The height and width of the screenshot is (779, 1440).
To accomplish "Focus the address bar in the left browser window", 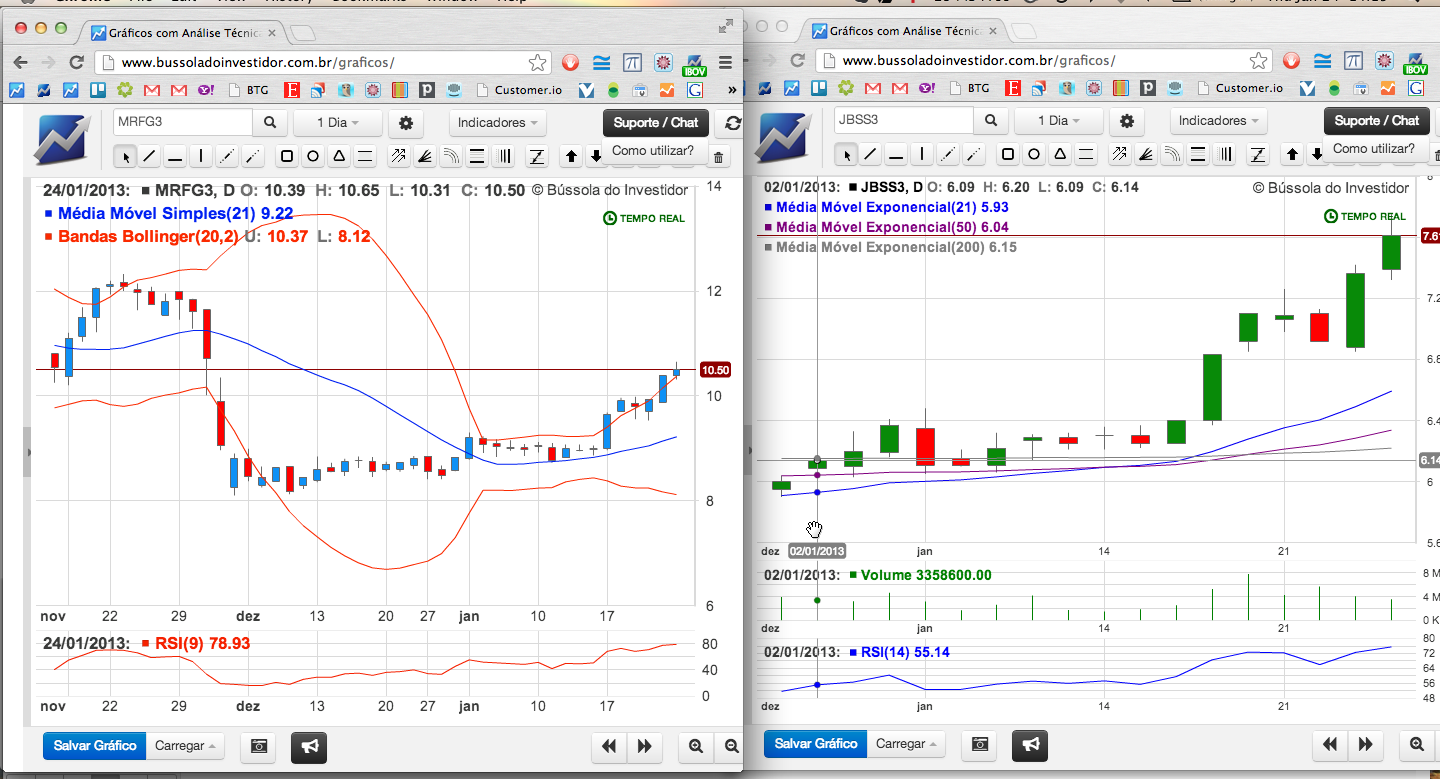I will 324,63.
